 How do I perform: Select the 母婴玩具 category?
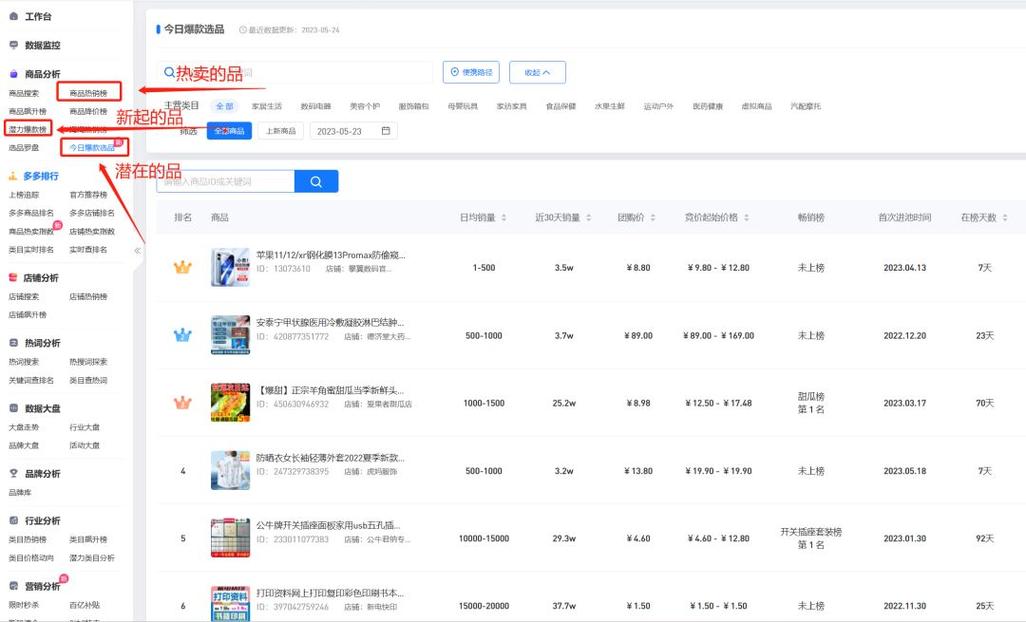[x=463, y=106]
